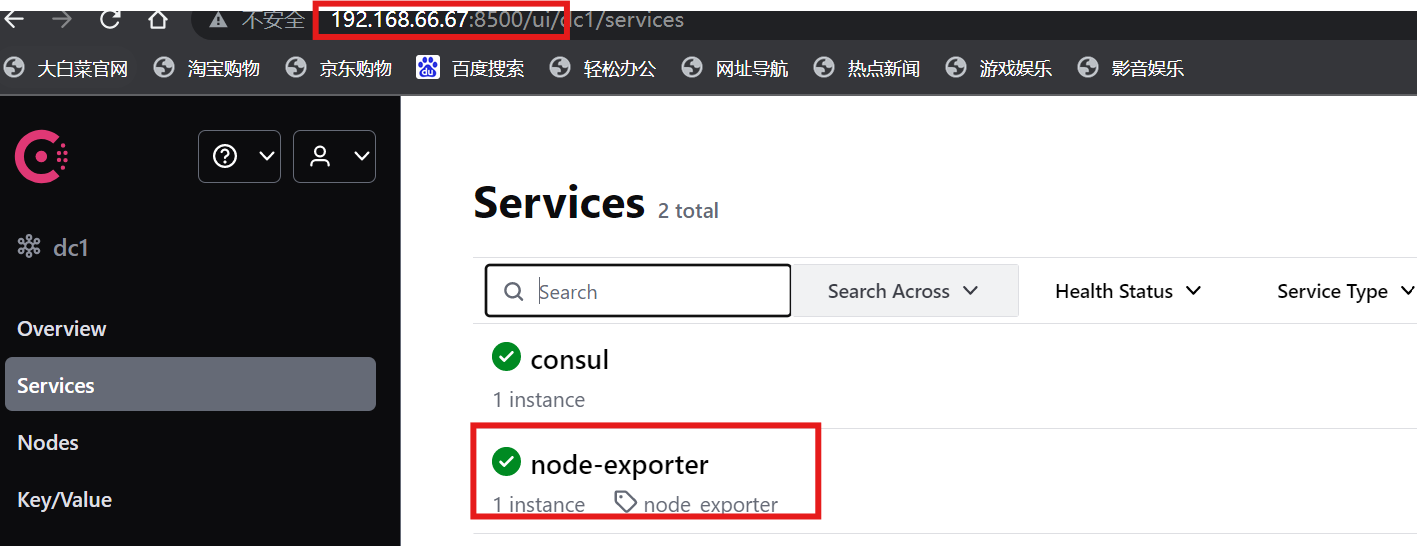The width and height of the screenshot is (1417, 546).
Task: Click the Services page heading
Action: [559, 203]
